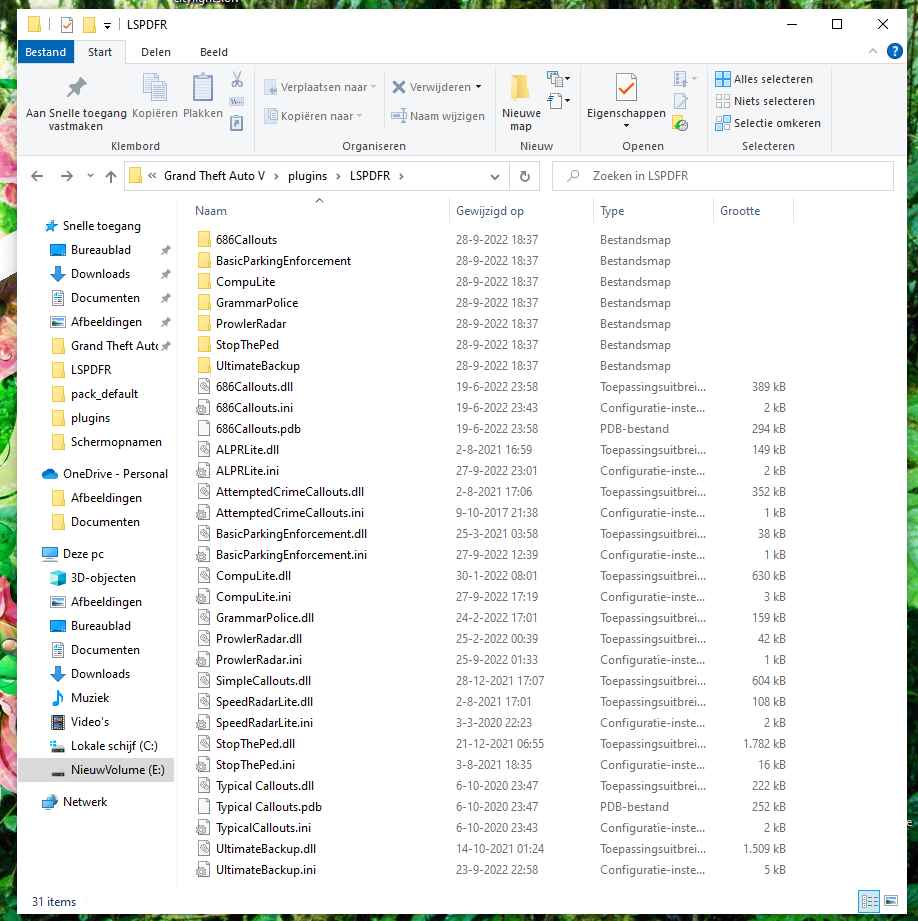The width and height of the screenshot is (918, 921).
Task: Select SpeedRadarLite.dll file
Action: point(264,701)
